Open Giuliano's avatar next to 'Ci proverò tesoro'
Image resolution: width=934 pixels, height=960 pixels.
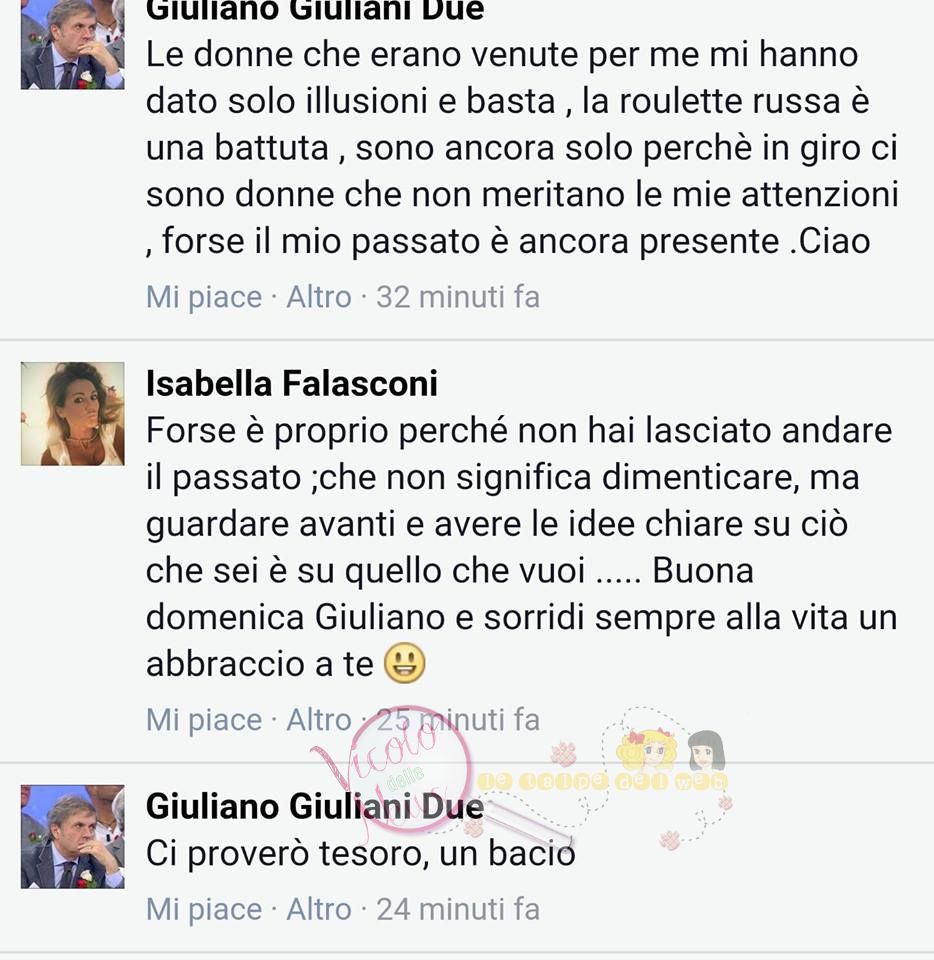[72, 837]
